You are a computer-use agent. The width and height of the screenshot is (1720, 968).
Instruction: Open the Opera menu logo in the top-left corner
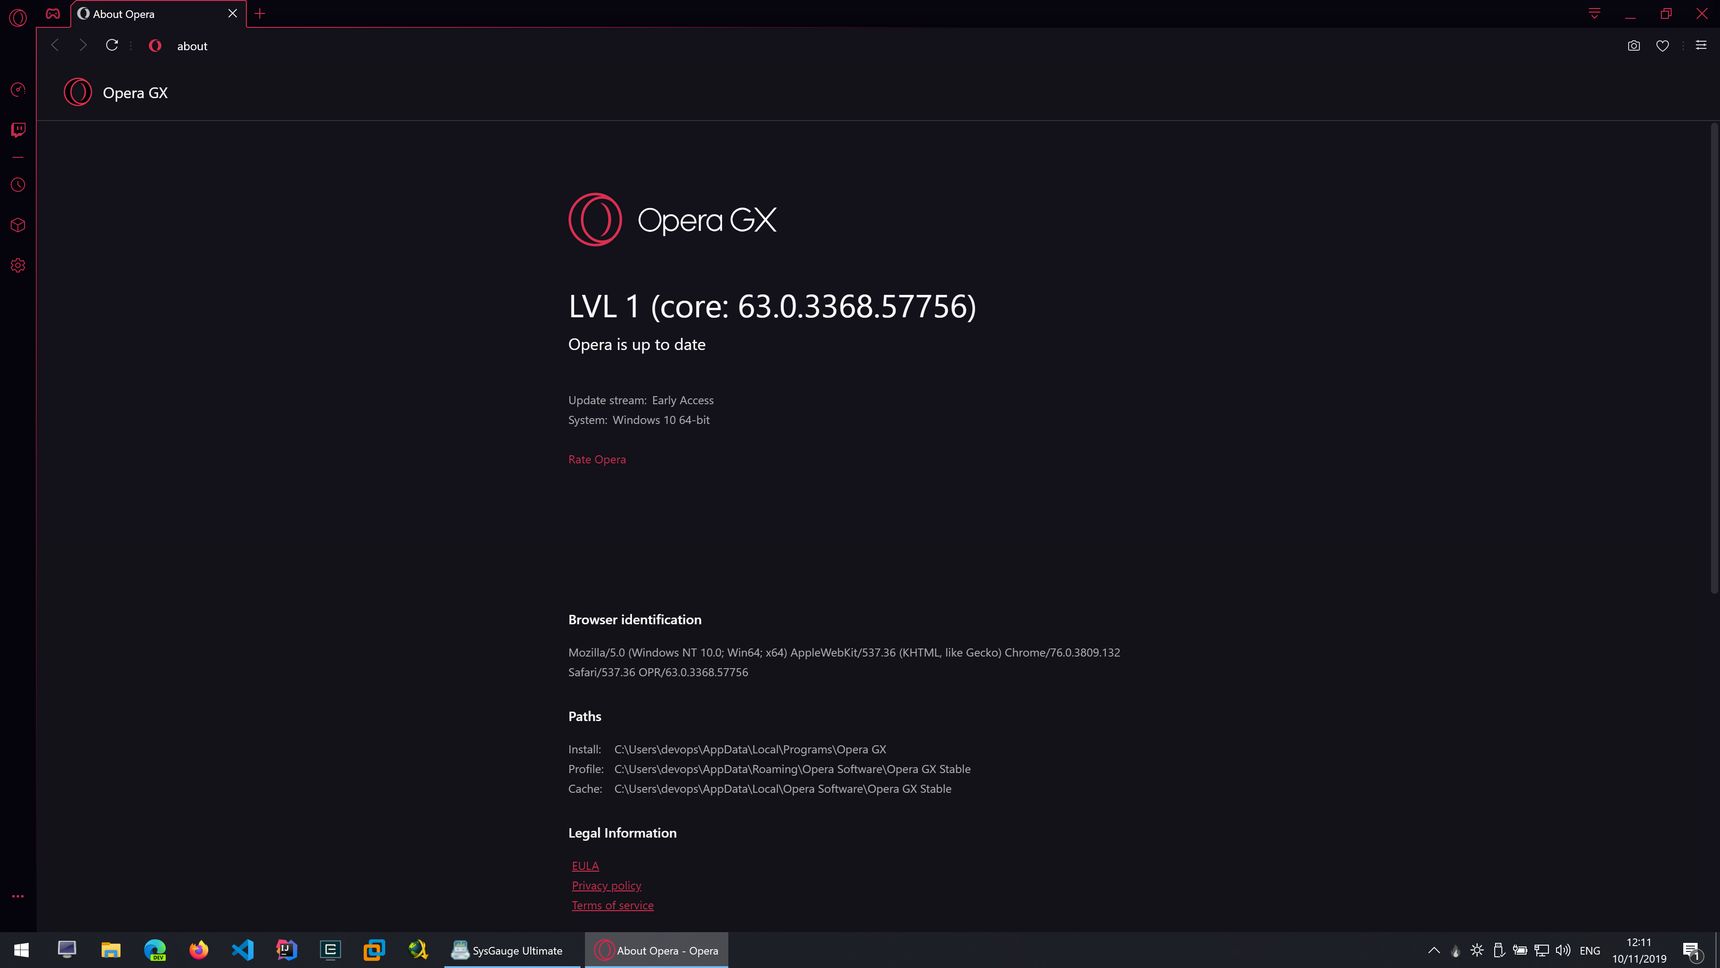18,17
